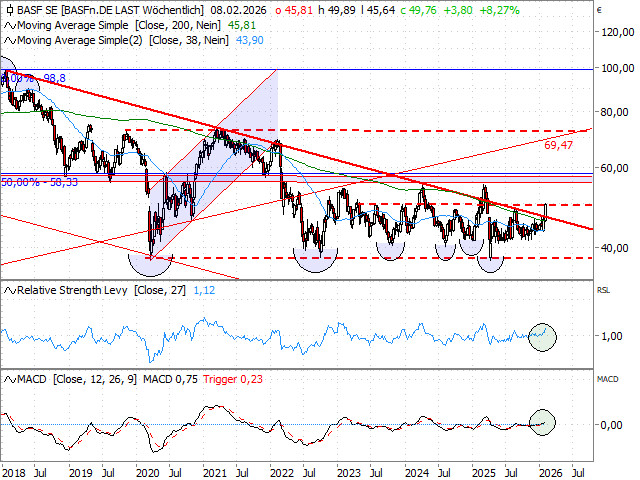Click the percent change +8,27%
The height and width of the screenshot is (480, 640).
(499, 10)
